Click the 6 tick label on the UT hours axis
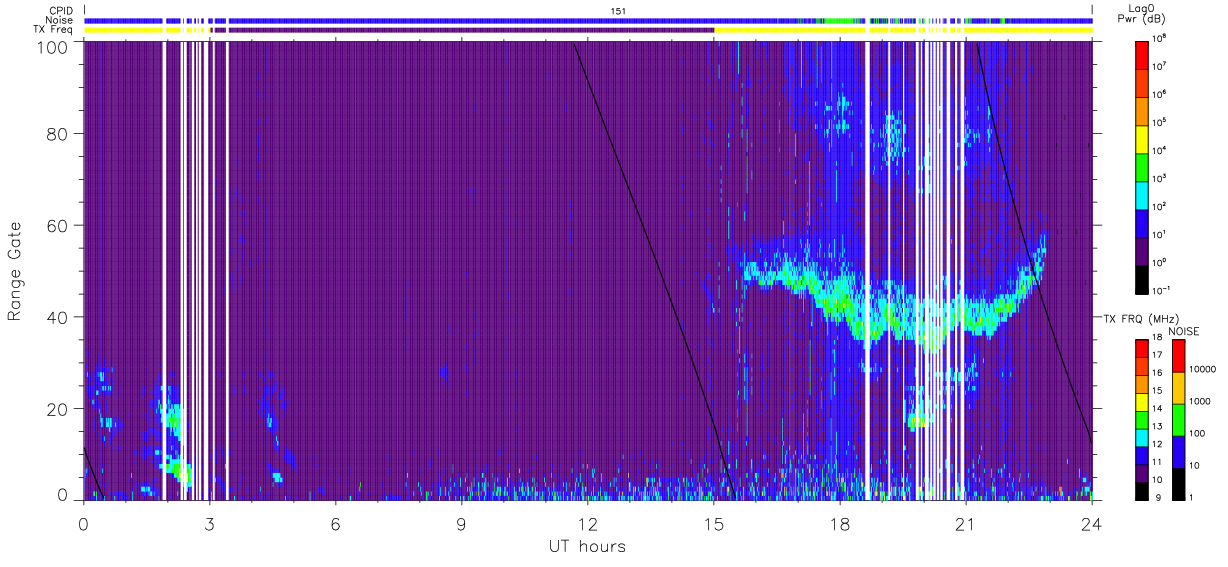Screen dimensions: 1228x567 pyautogui.click(x=336, y=523)
